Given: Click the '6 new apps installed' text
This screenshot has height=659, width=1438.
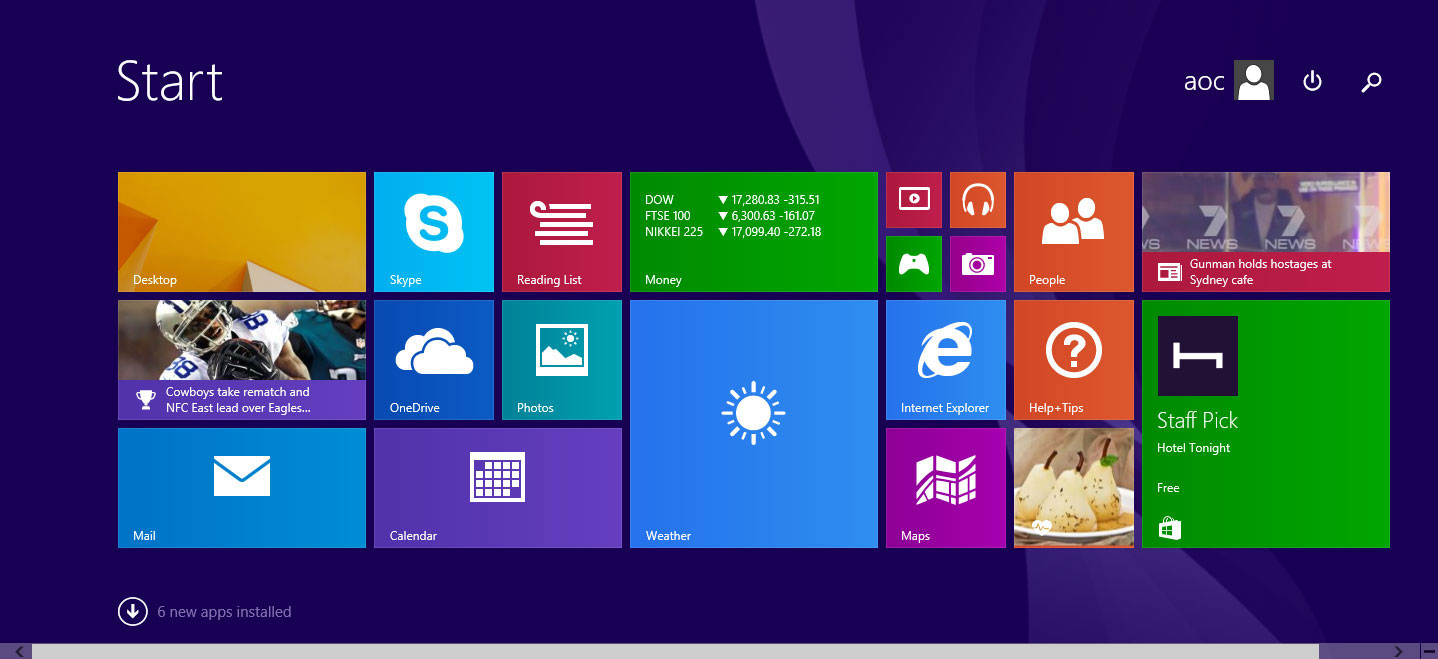Looking at the screenshot, I should pyautogui.click(x=224, y=612).
